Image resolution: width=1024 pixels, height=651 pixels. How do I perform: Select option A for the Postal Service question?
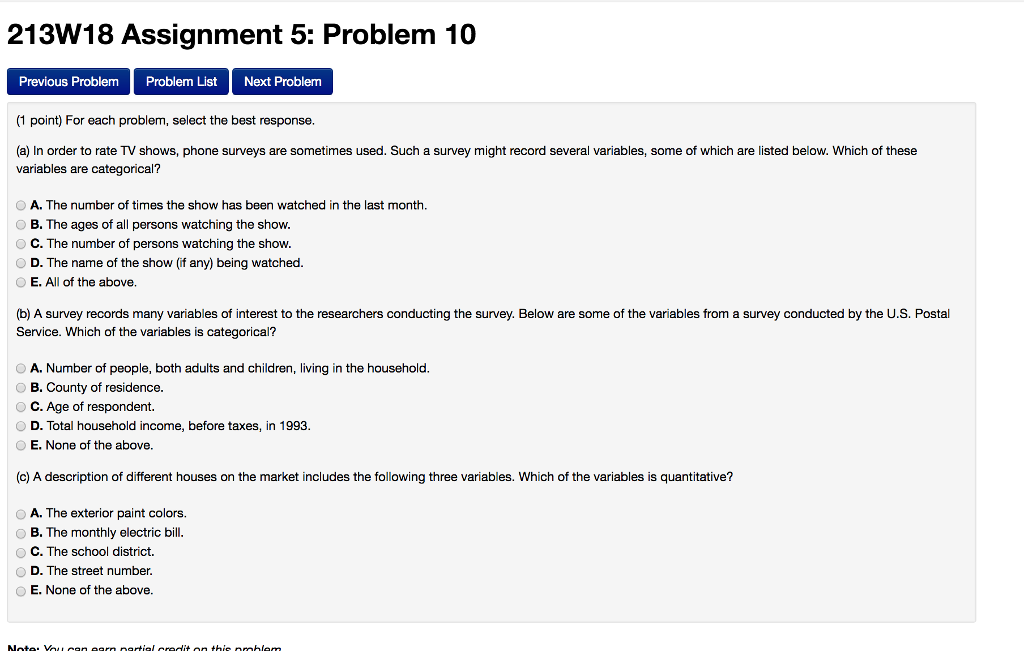click(x=20, y=368)
